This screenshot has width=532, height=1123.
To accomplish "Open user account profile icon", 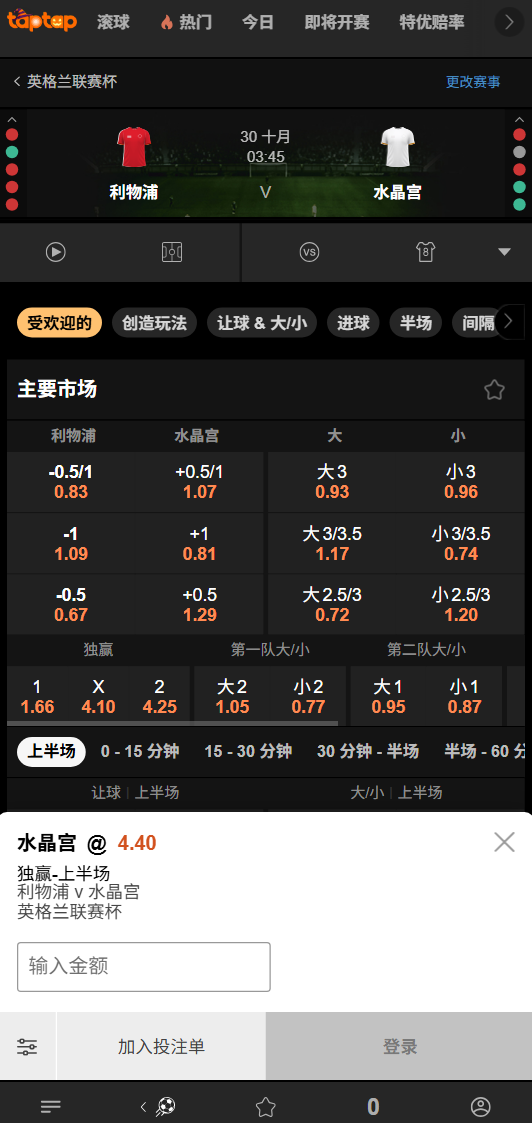I will click(480, 1107).
